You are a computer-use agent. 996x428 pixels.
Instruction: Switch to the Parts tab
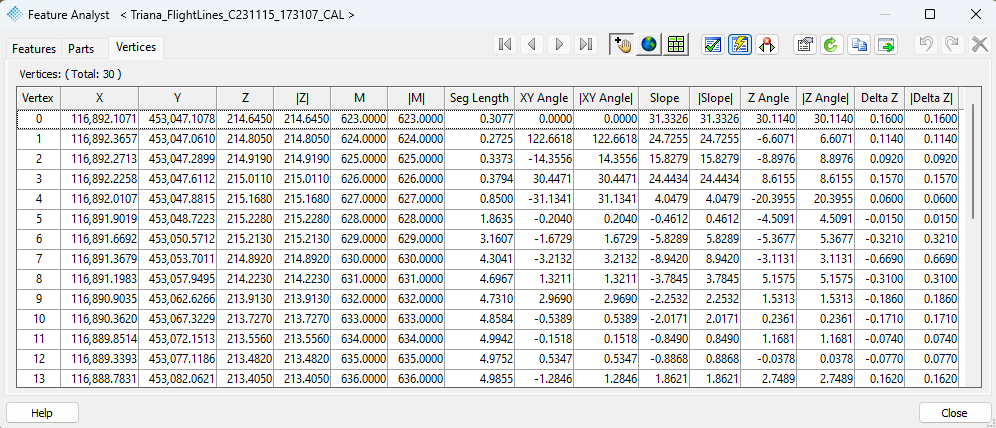(81, 49)
